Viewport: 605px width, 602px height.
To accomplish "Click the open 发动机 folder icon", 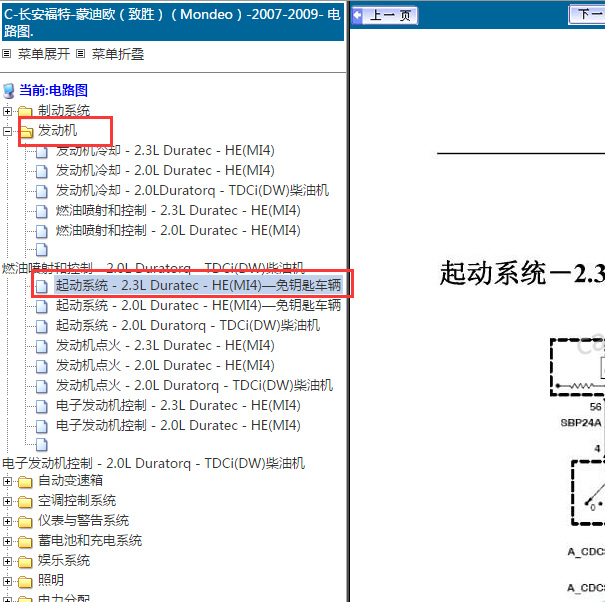I will pyautogui.click(x=26, y=132).
